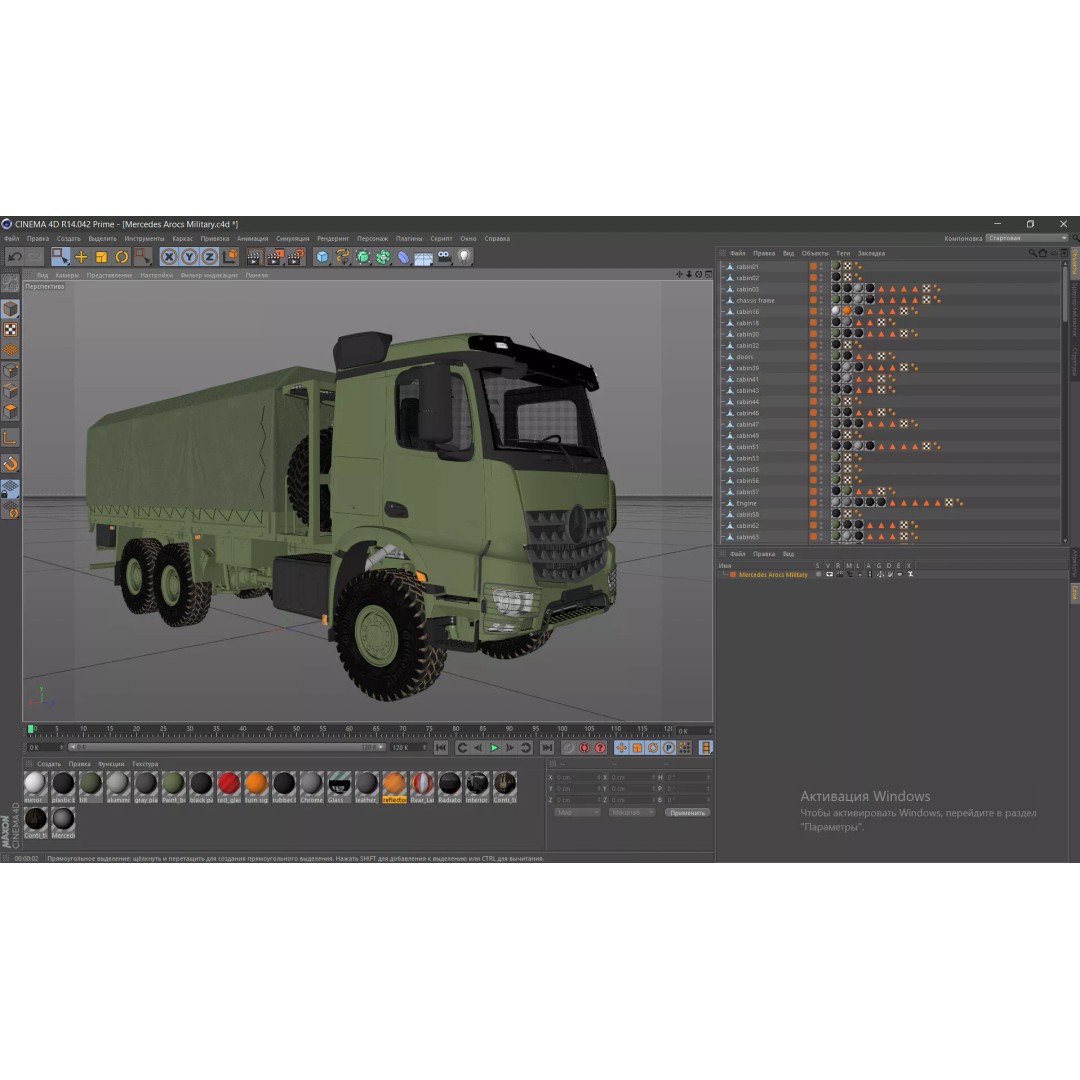Click the Object Manager vertical scrollbar
This screenshot has height=1080, width=1080.
point(1065,296)
